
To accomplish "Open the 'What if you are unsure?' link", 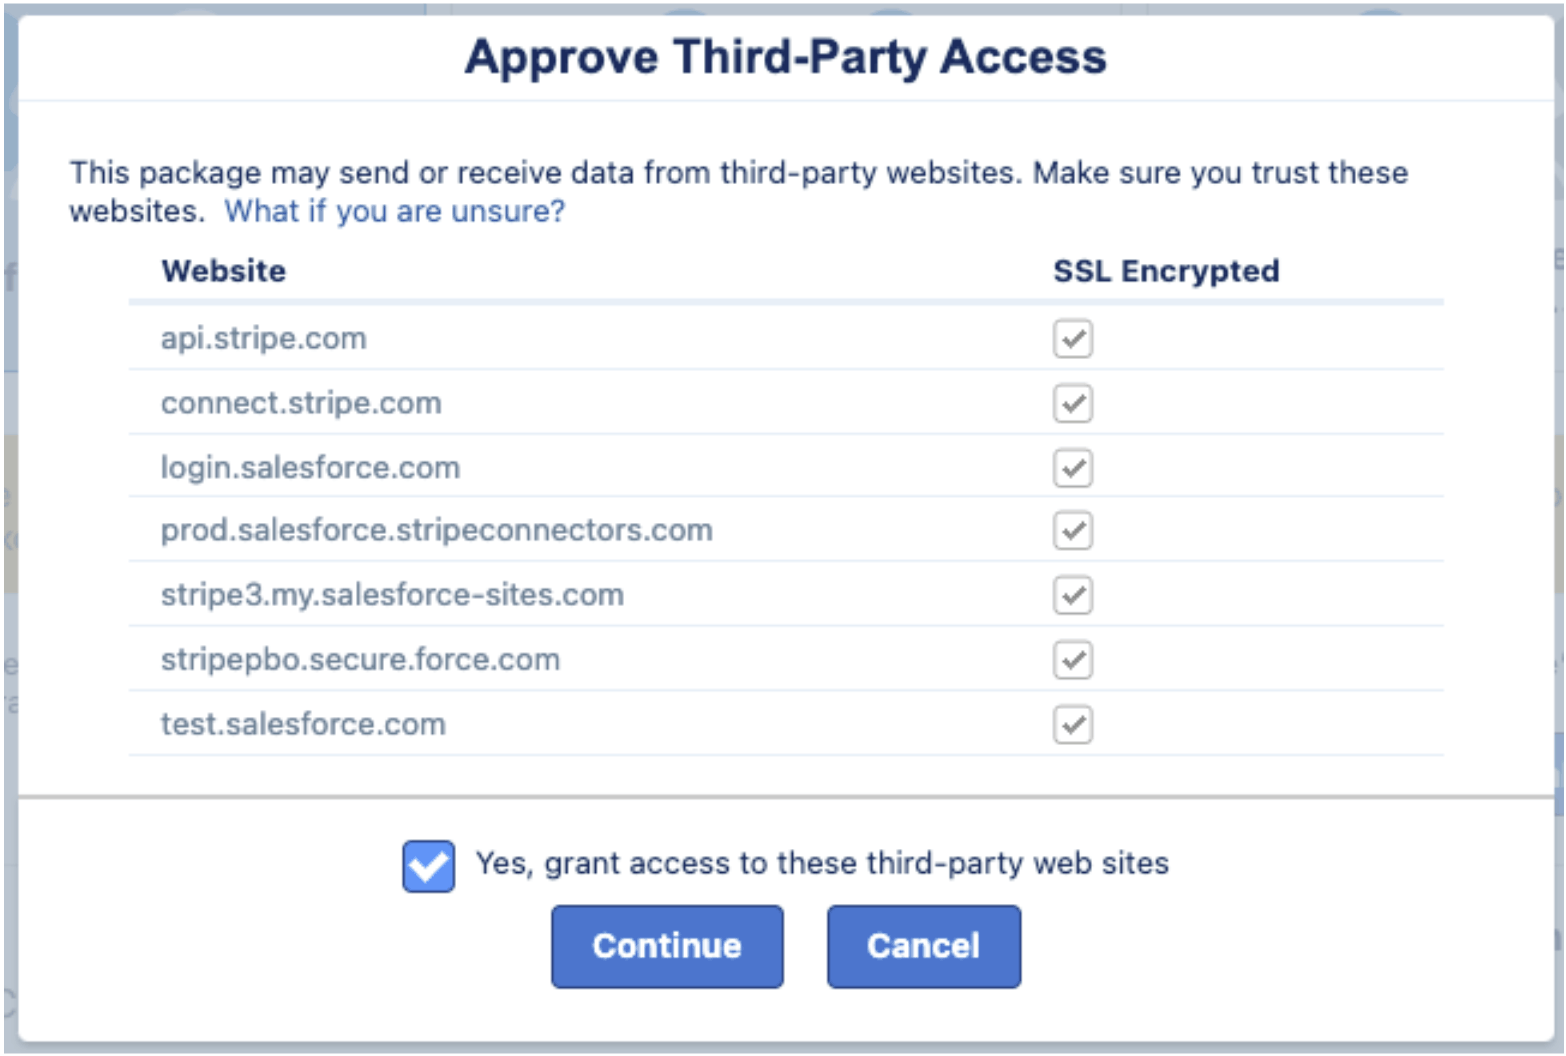I will (394, 212).
